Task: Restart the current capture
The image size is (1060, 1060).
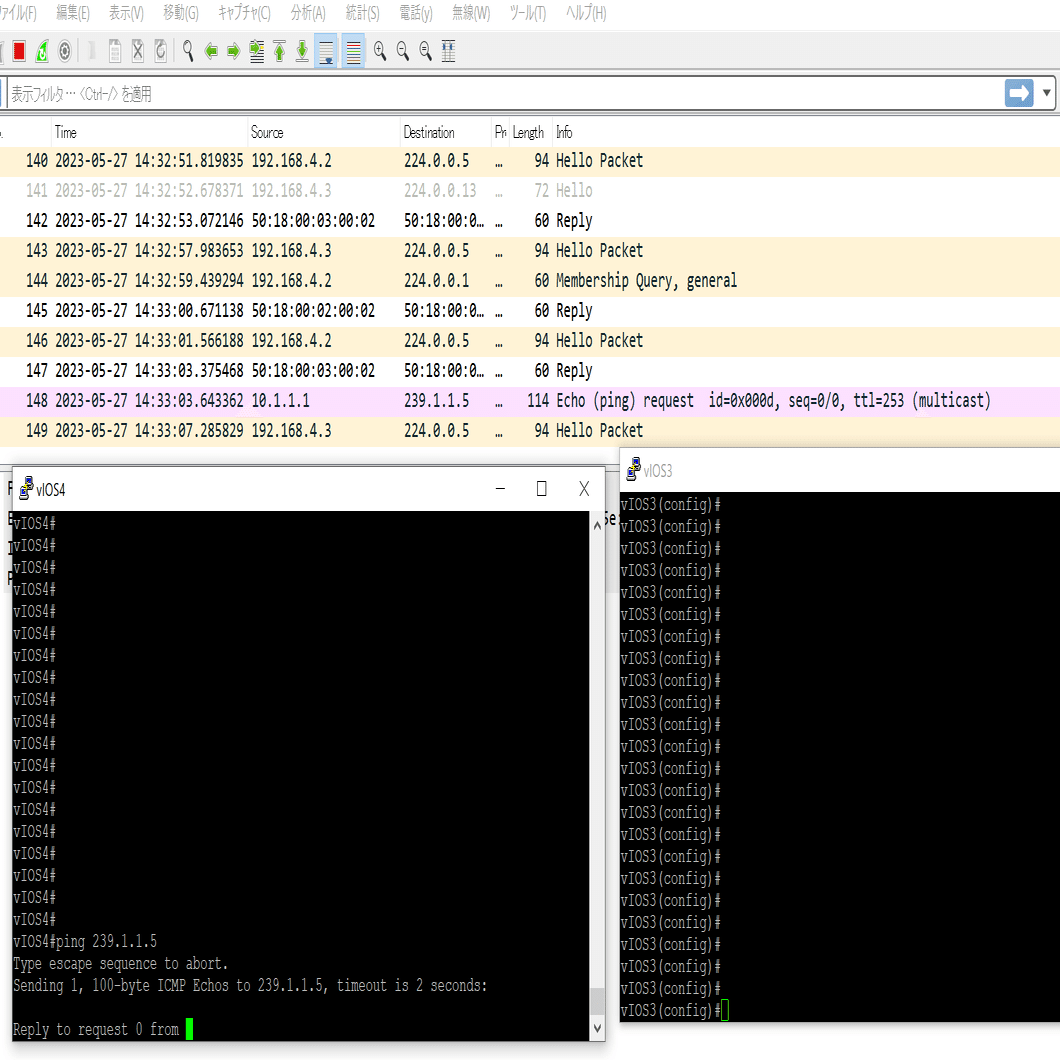Action: (42, 51)
